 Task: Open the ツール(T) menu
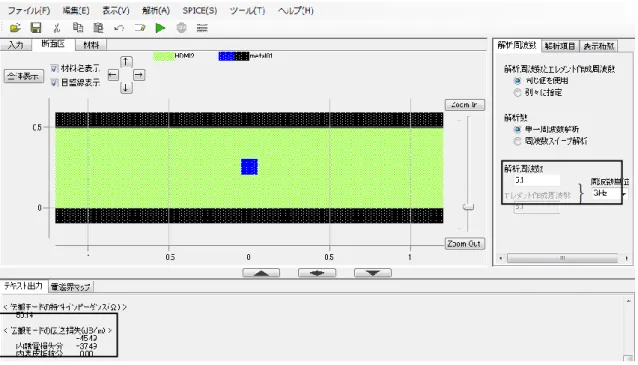click(247, 11)
